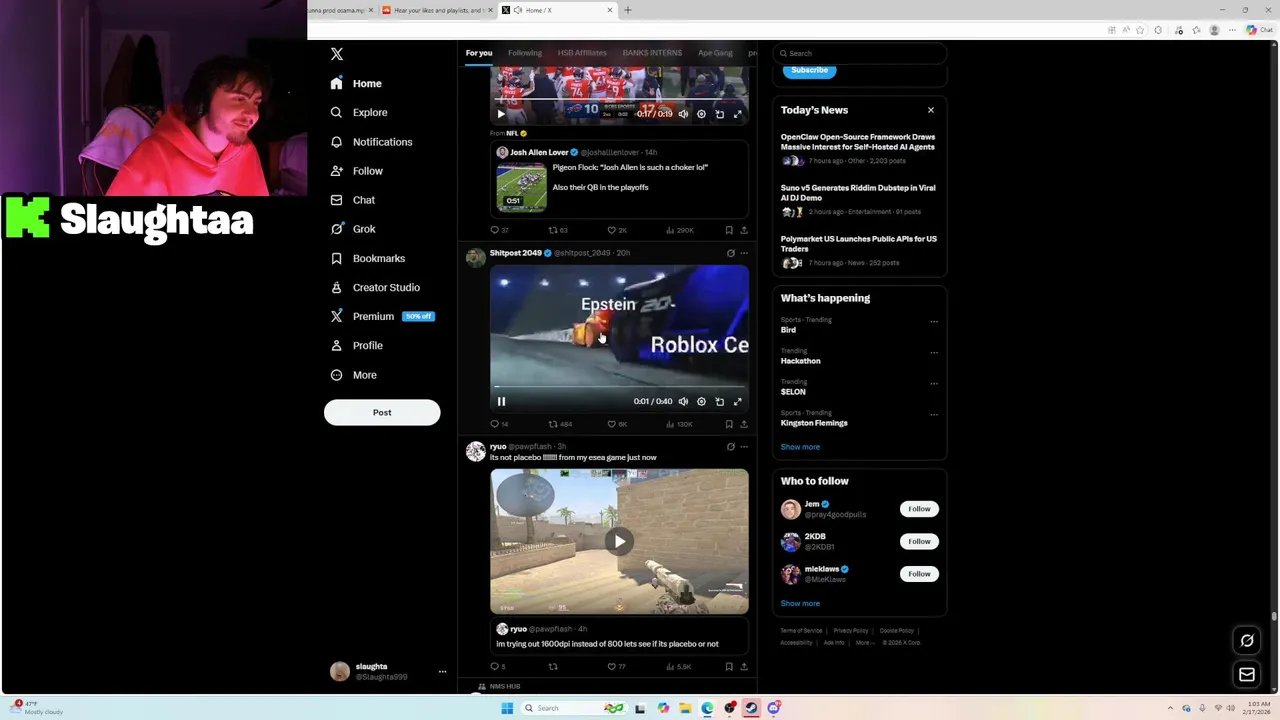Open NFL video settings gear
This screenshot has height=720, width=1280.
pyautogui.click(x=701, y=114)
